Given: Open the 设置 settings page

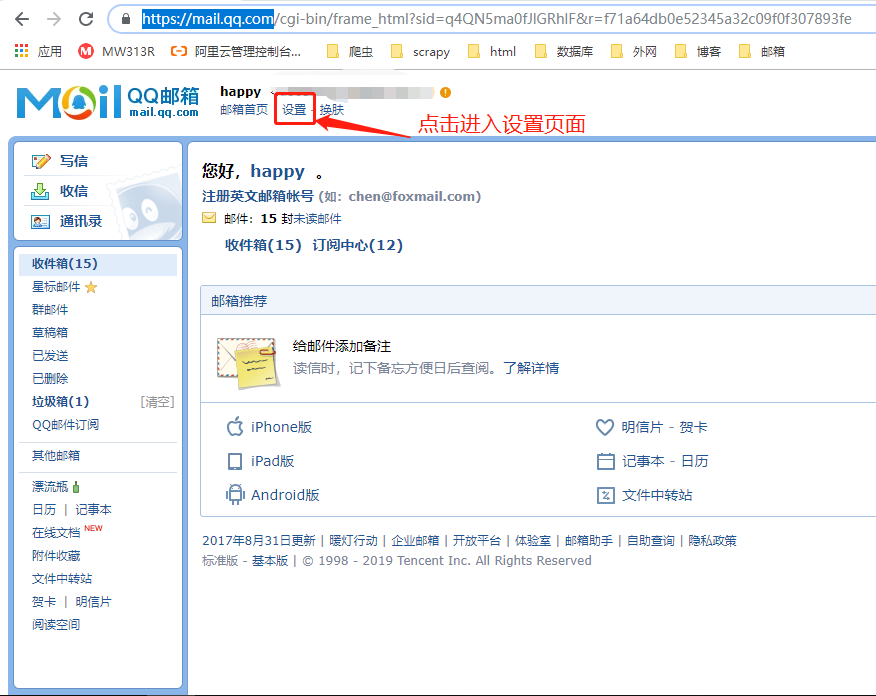Looking at the screenshot, I should (294, 109).
